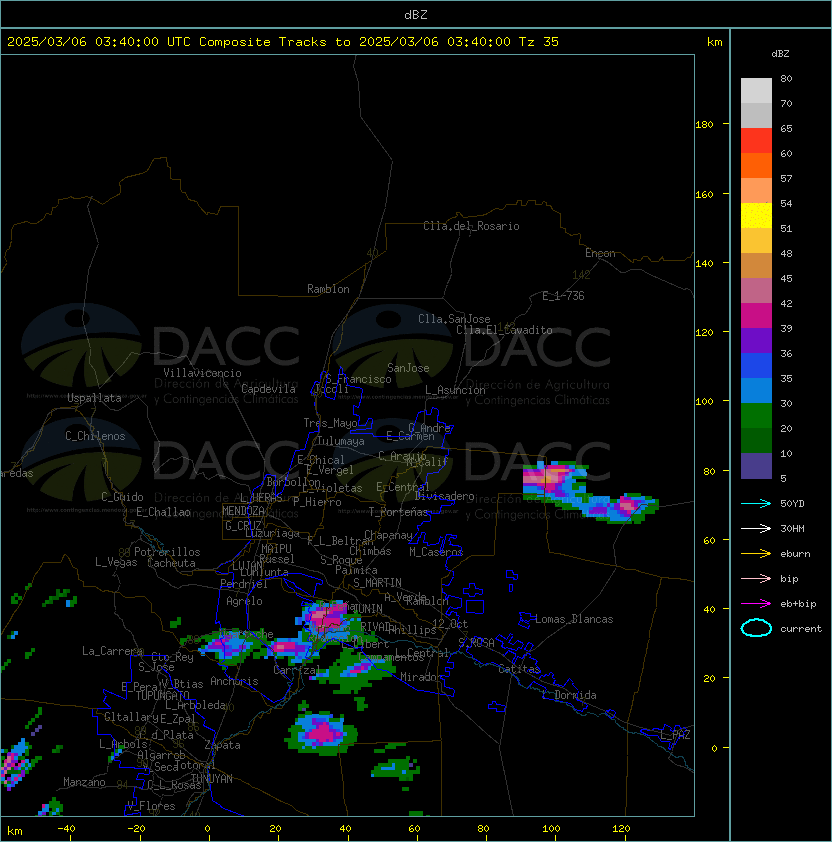Click the 'Uspallata' place label

tap(94, 398)
